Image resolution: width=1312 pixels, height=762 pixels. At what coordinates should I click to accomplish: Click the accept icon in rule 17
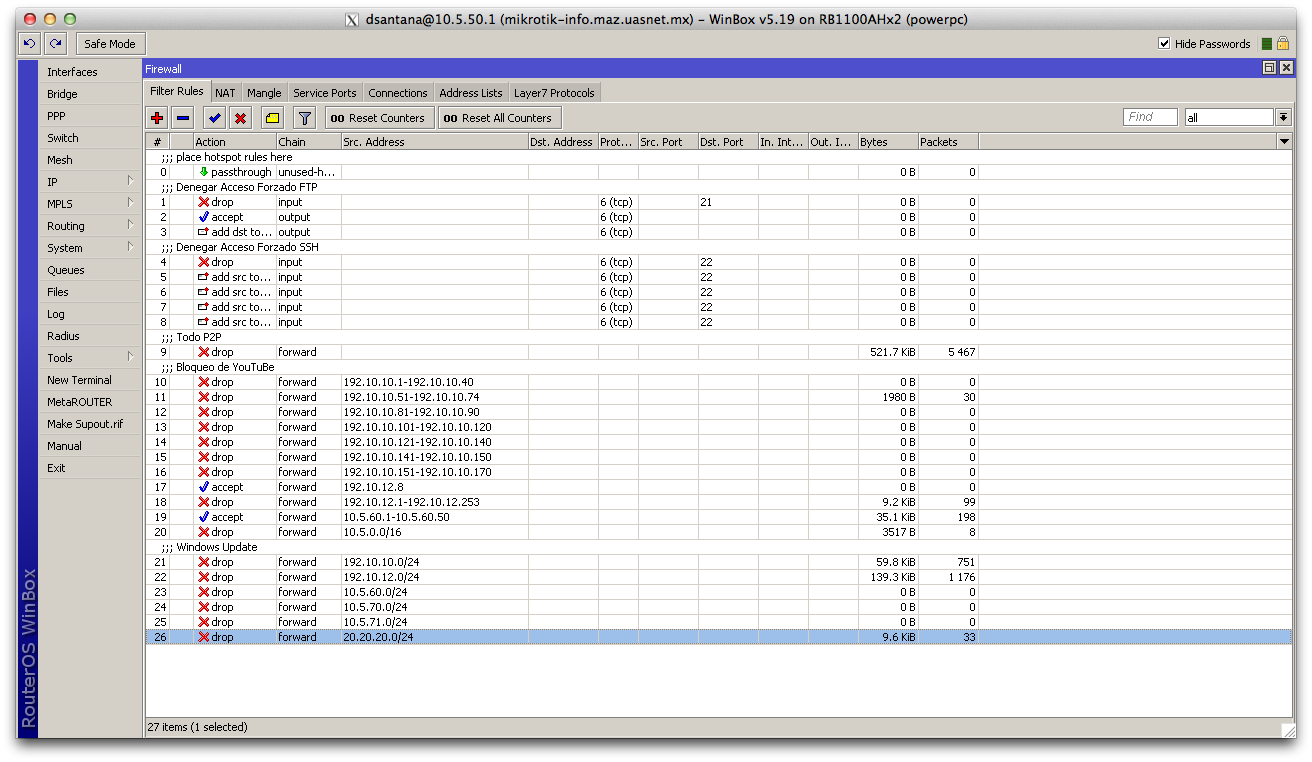point(204,487)
